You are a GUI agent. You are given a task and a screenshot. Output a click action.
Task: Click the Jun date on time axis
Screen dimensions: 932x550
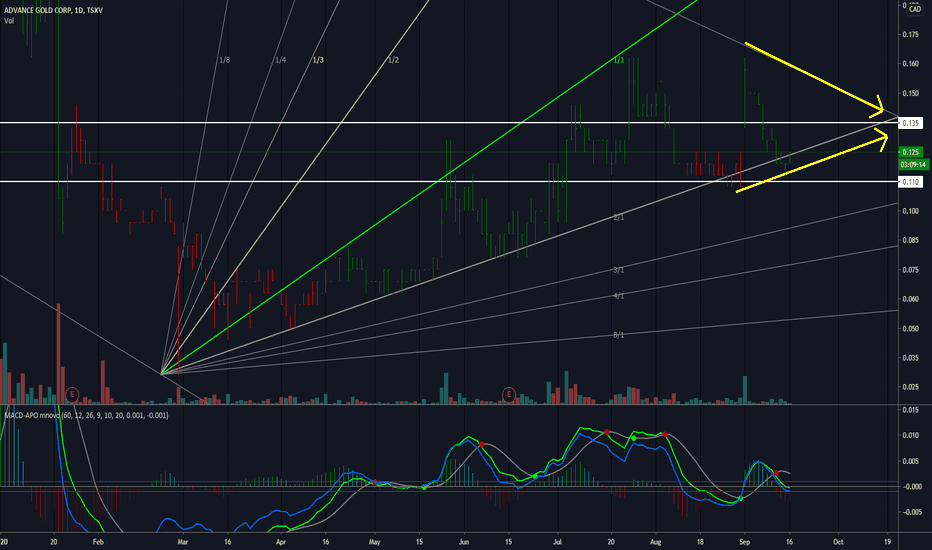click(x=464, y=542)
